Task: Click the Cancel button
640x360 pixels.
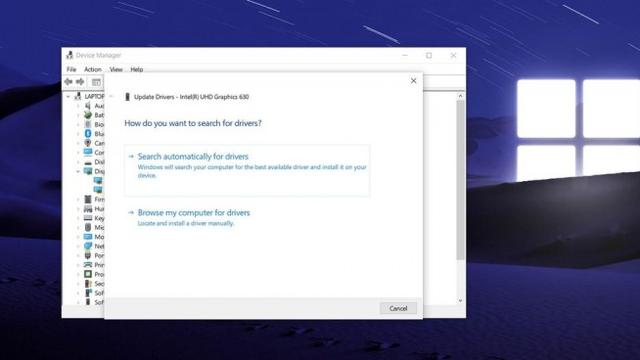Action: (x=398, y=308)
